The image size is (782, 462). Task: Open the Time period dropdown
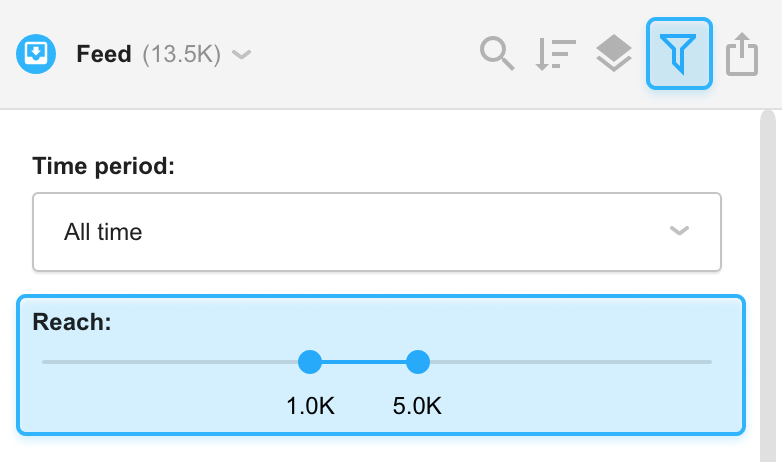coord(377,232)
